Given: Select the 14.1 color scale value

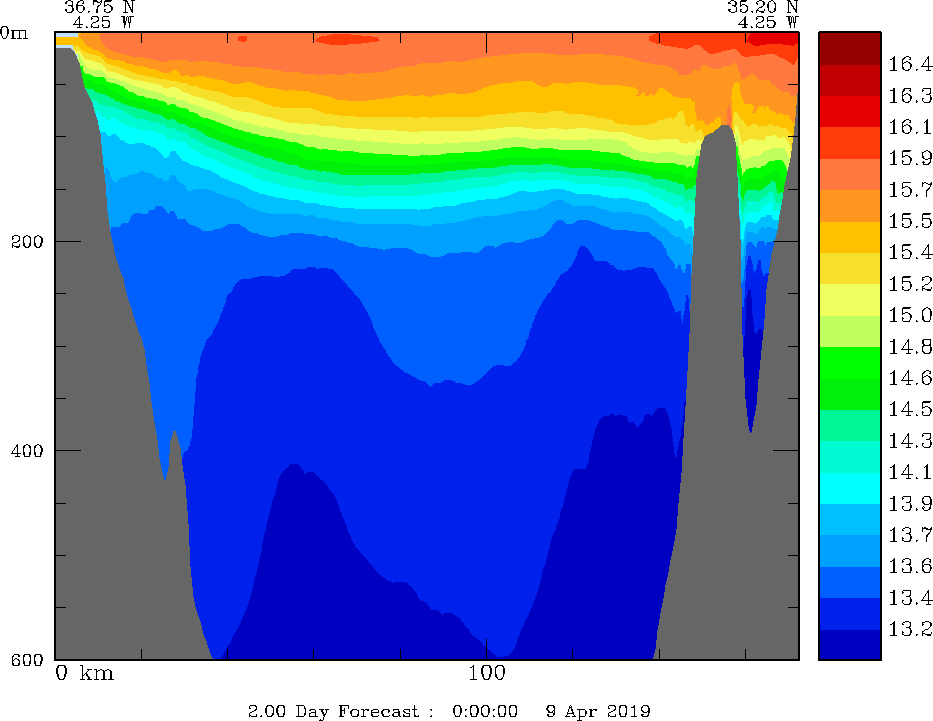Looking at the screenshot, I should click(x=910, y=472).
